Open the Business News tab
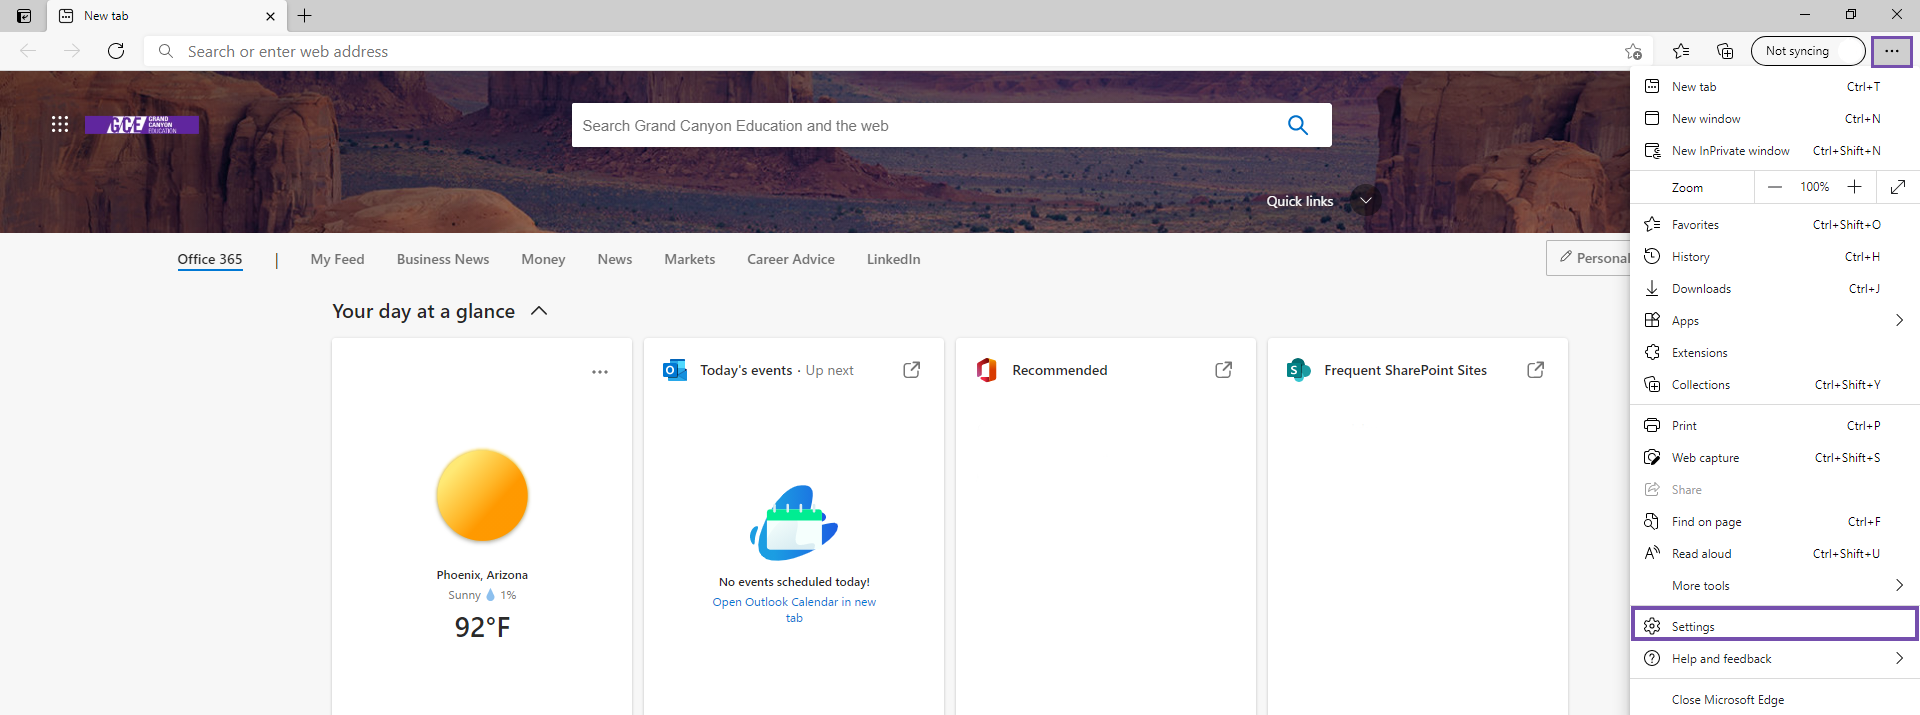1920x715 pixels. coord(443,259)
